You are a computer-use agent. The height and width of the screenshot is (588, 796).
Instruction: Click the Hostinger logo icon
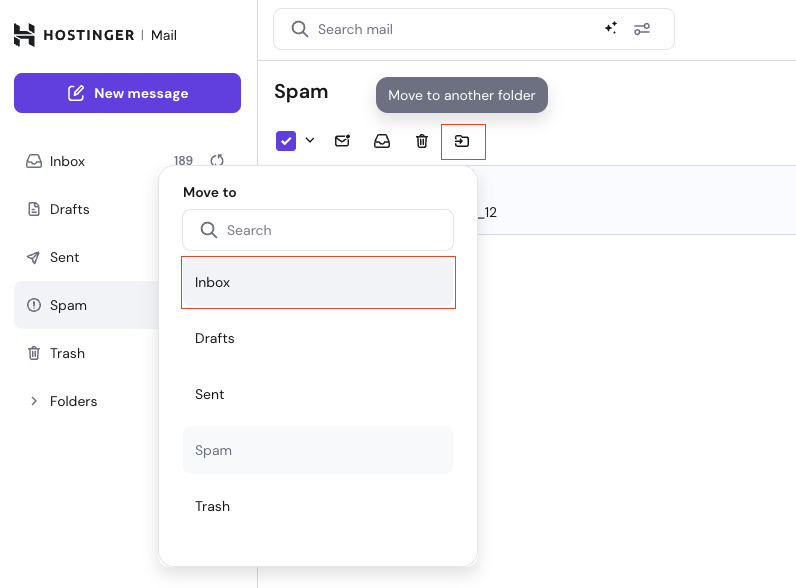(x=24, y=35)
